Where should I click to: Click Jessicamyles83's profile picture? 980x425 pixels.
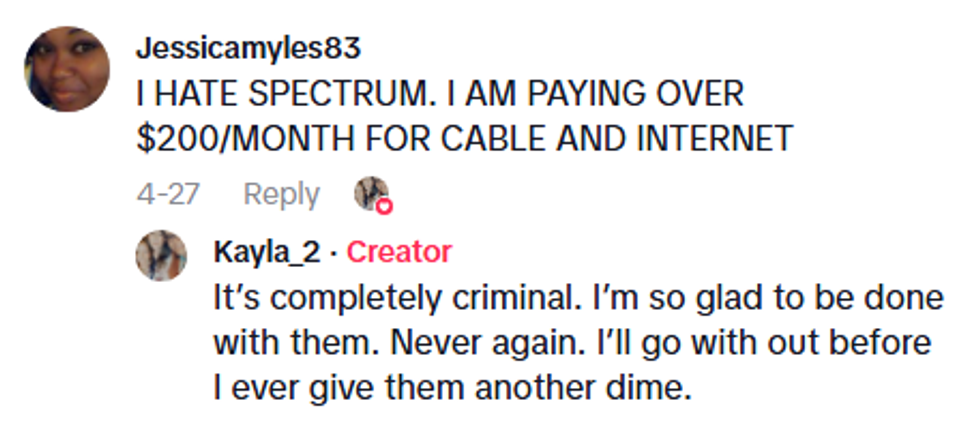pyautogui.click(x=66, y=69)
